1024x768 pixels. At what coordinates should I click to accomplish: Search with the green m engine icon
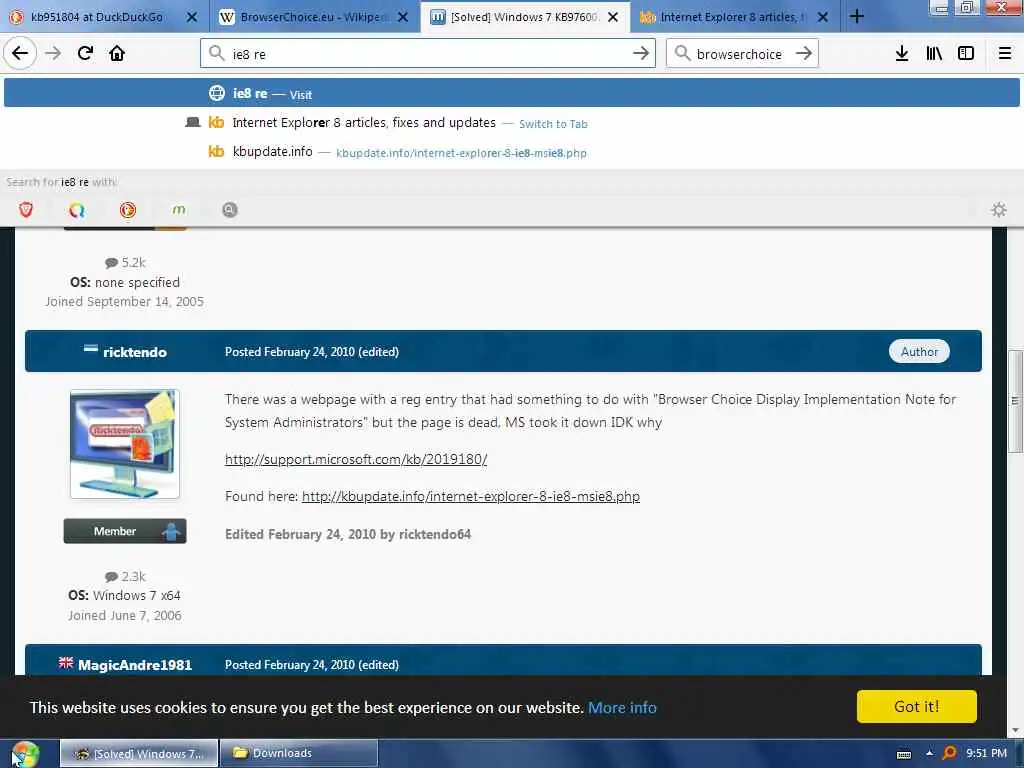tap(179, 210)
